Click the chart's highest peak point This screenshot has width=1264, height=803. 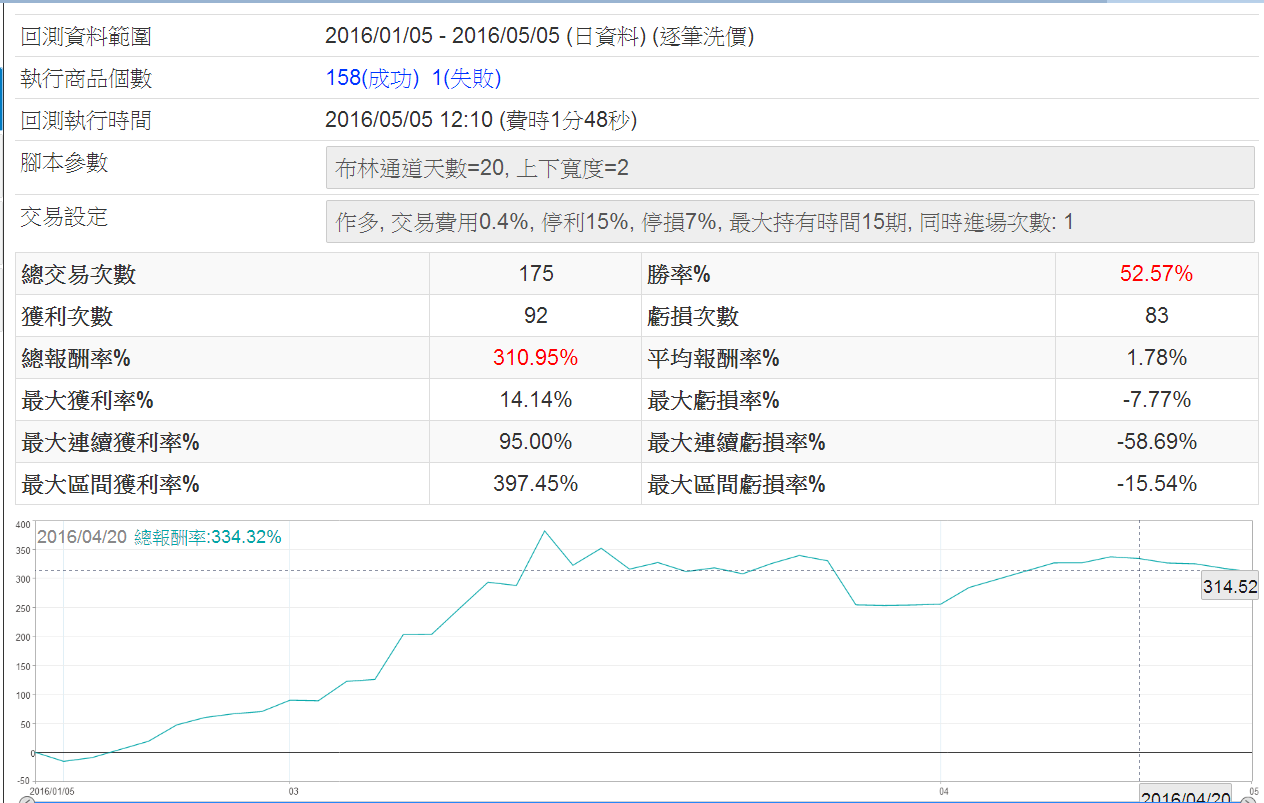coord(544,531)
